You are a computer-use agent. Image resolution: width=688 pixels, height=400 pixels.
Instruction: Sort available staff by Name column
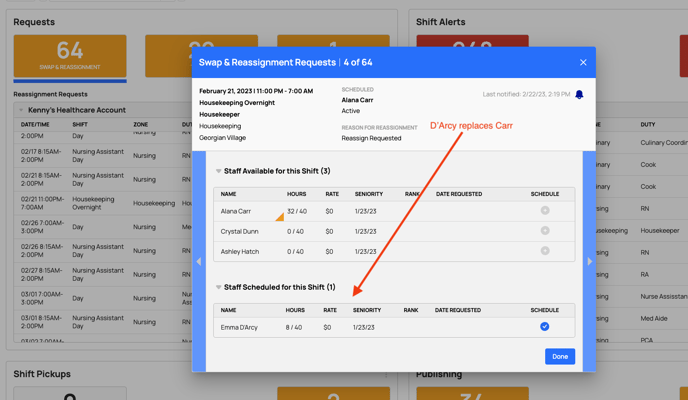click(x=228, y=194)
